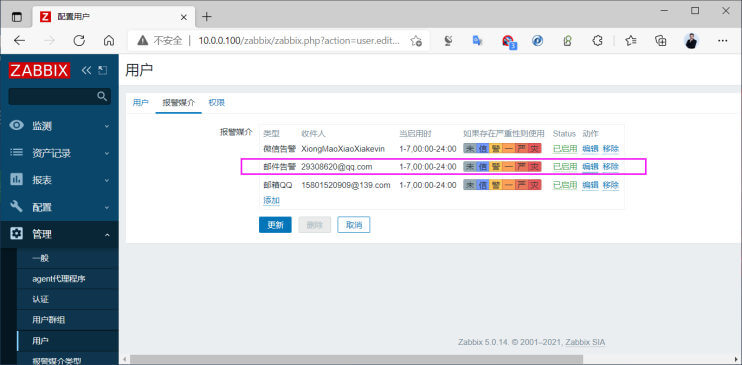Go back with the browser back arrow
742x365 pixels.
(19, 41)
